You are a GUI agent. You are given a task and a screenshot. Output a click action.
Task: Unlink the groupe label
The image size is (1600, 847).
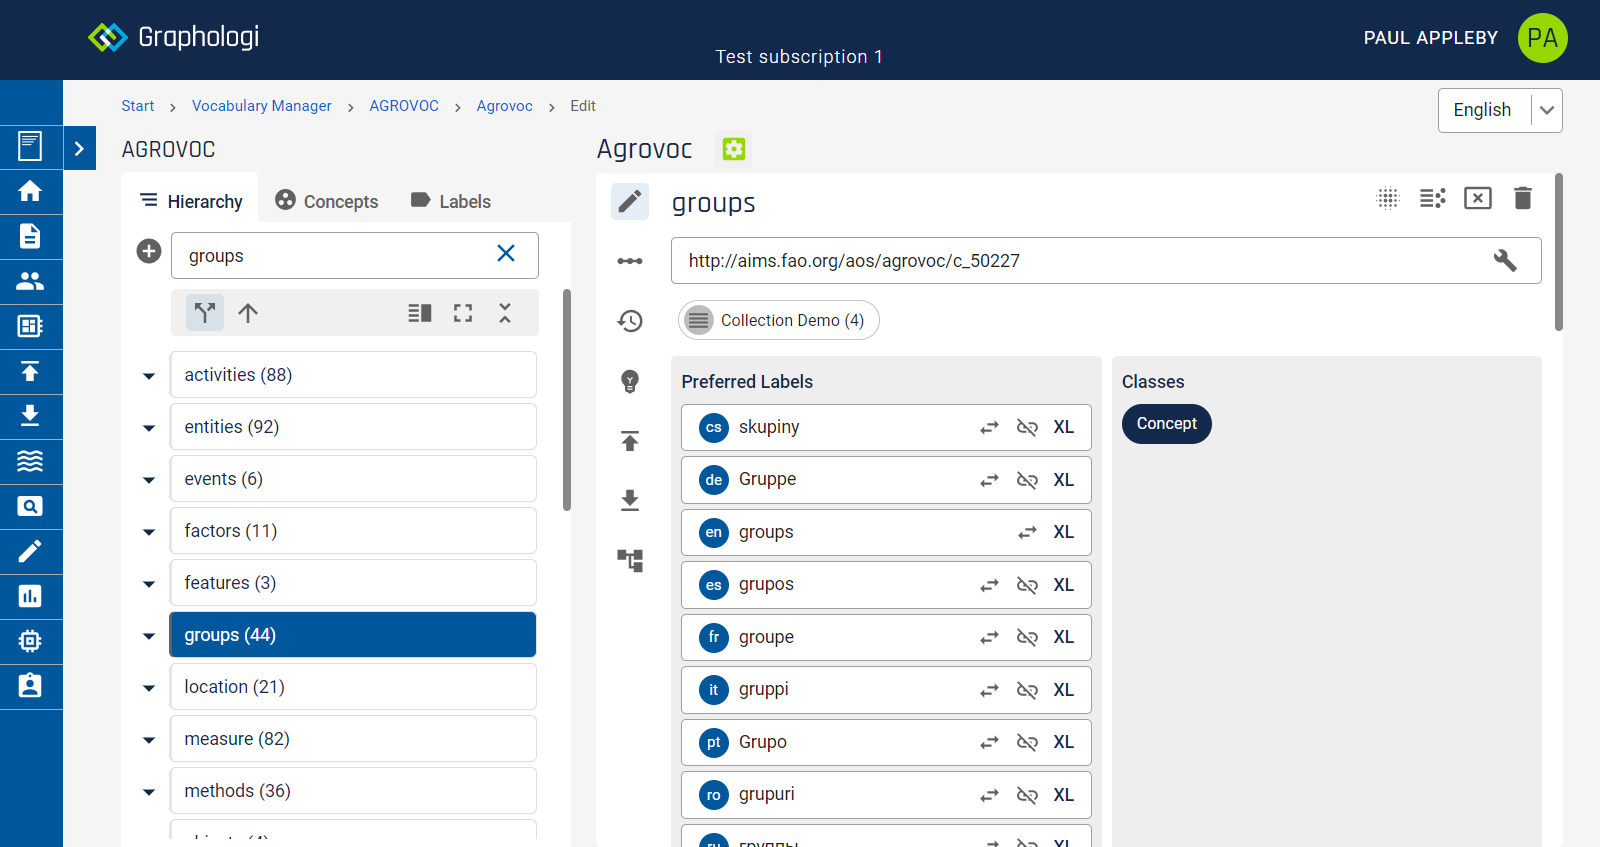click(1027, 637)
